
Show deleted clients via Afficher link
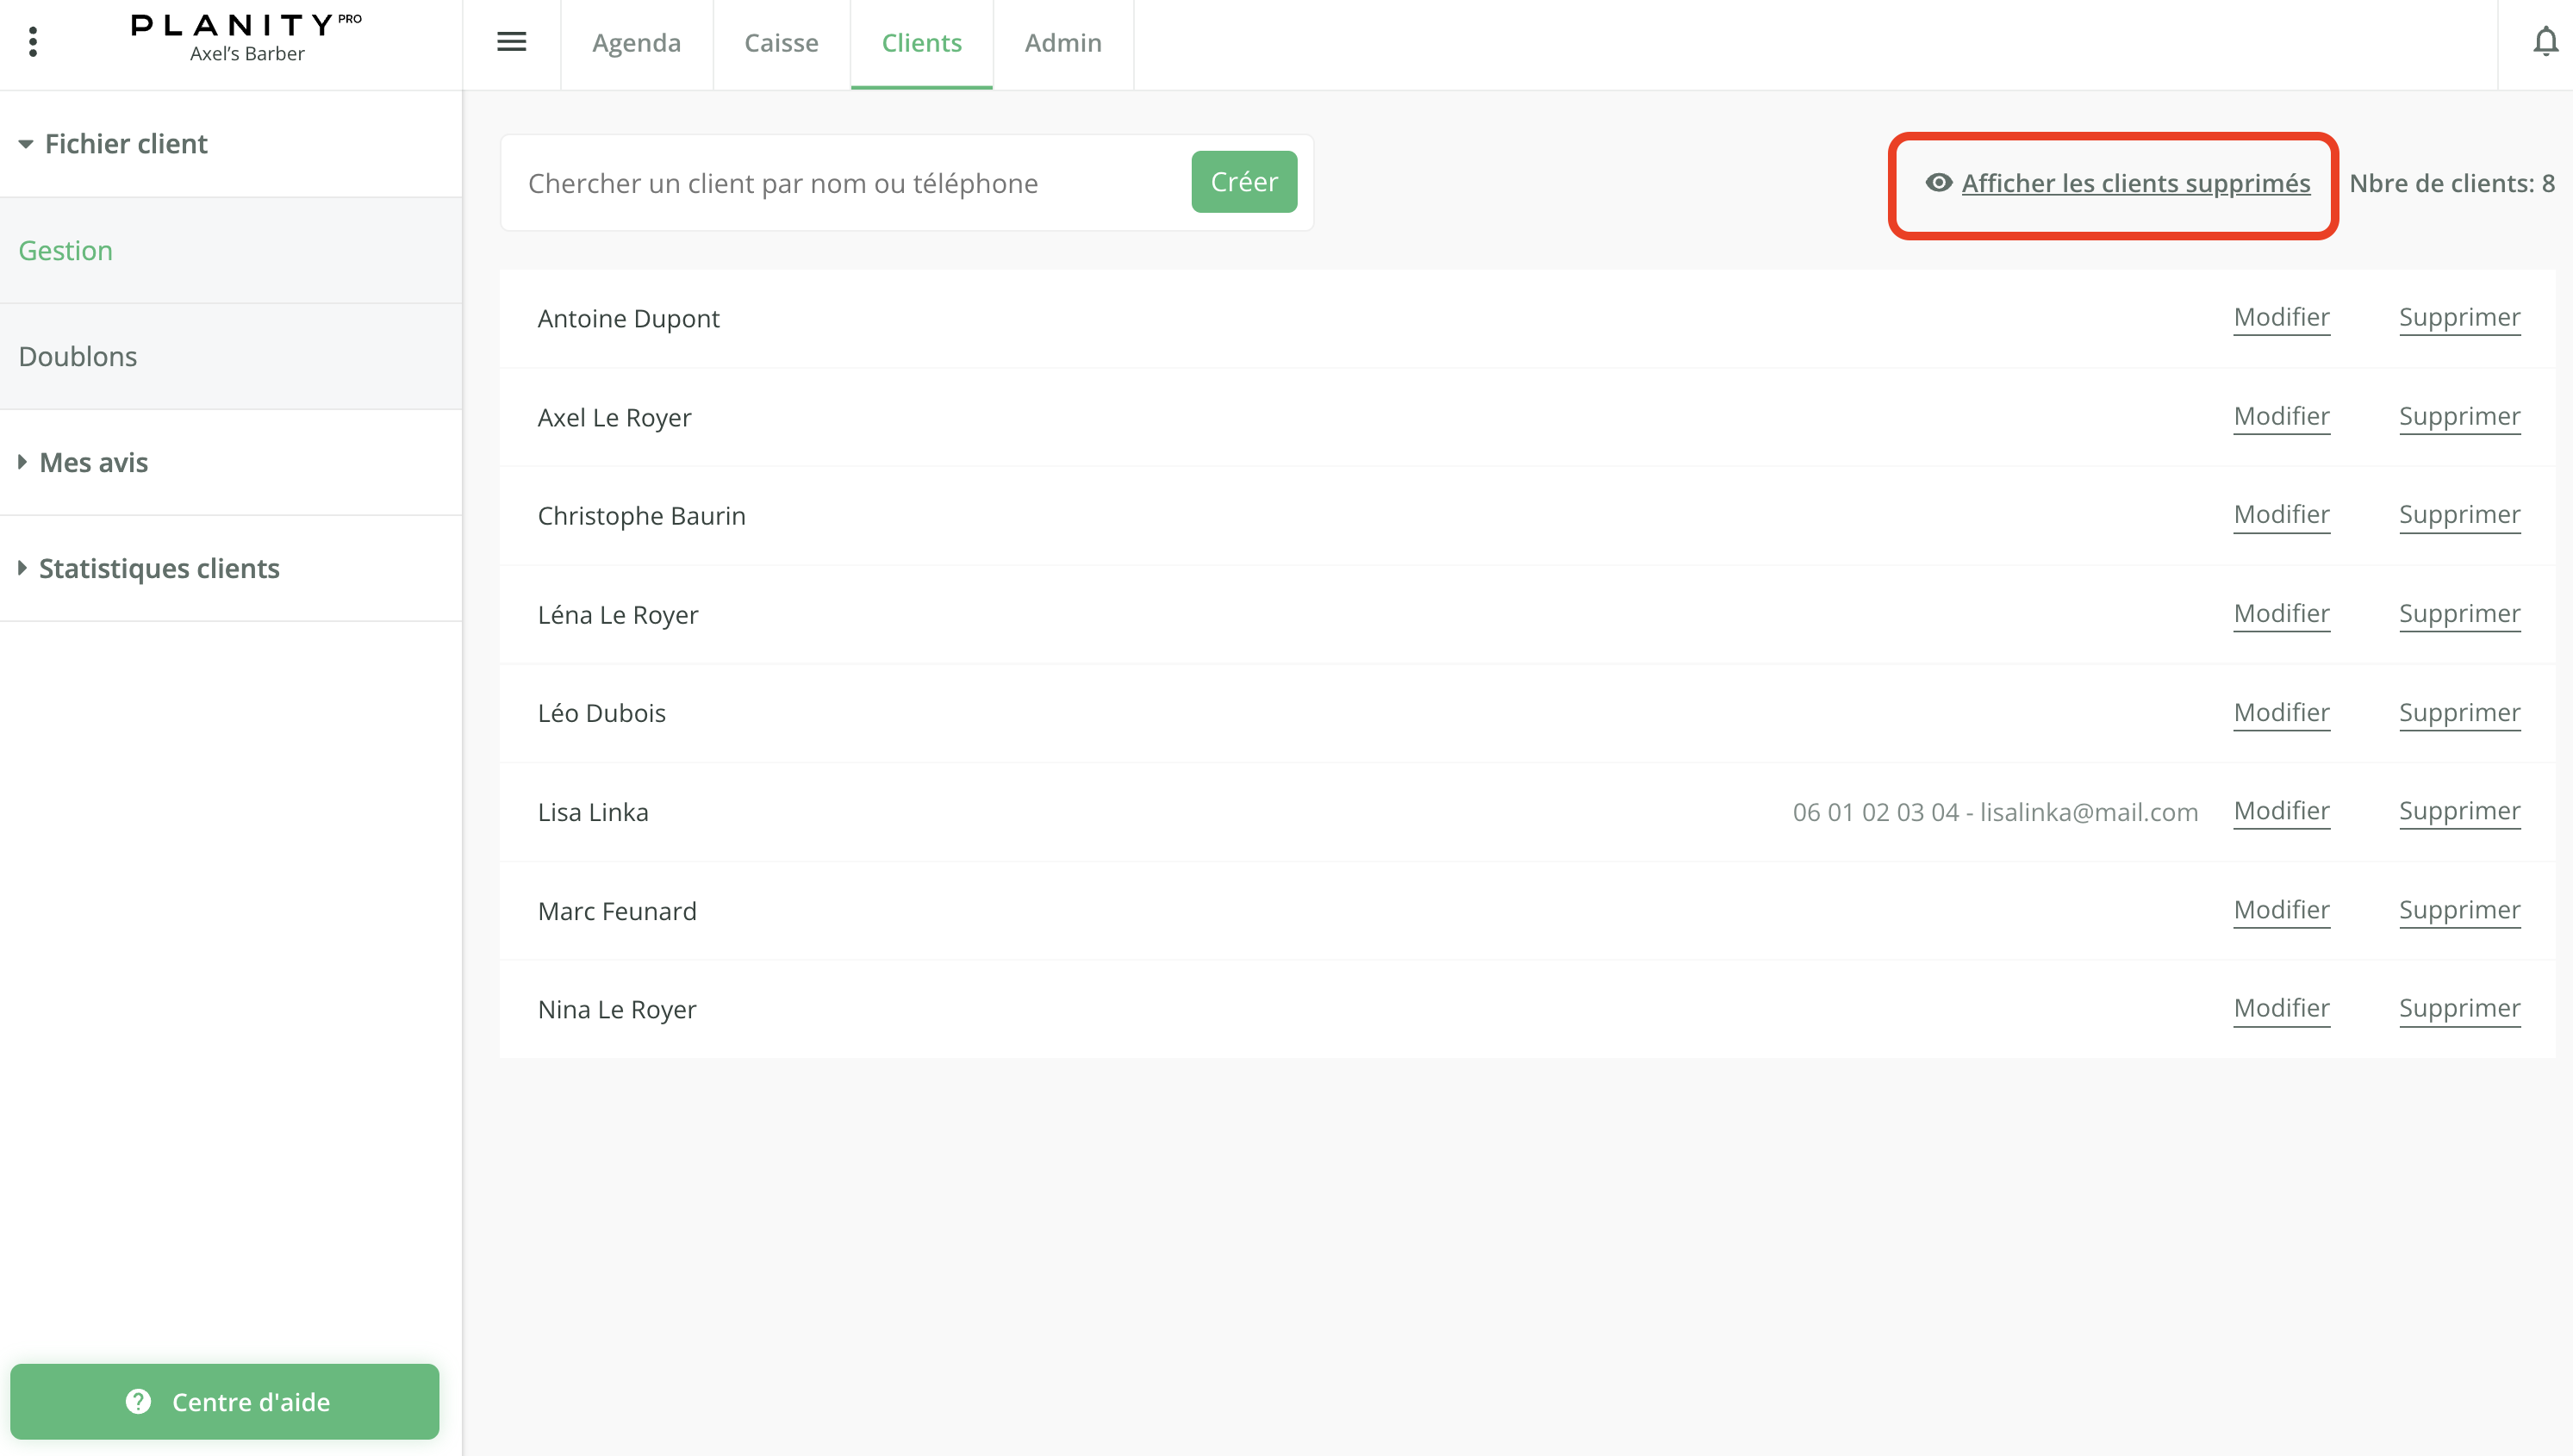coord(2135,183)
